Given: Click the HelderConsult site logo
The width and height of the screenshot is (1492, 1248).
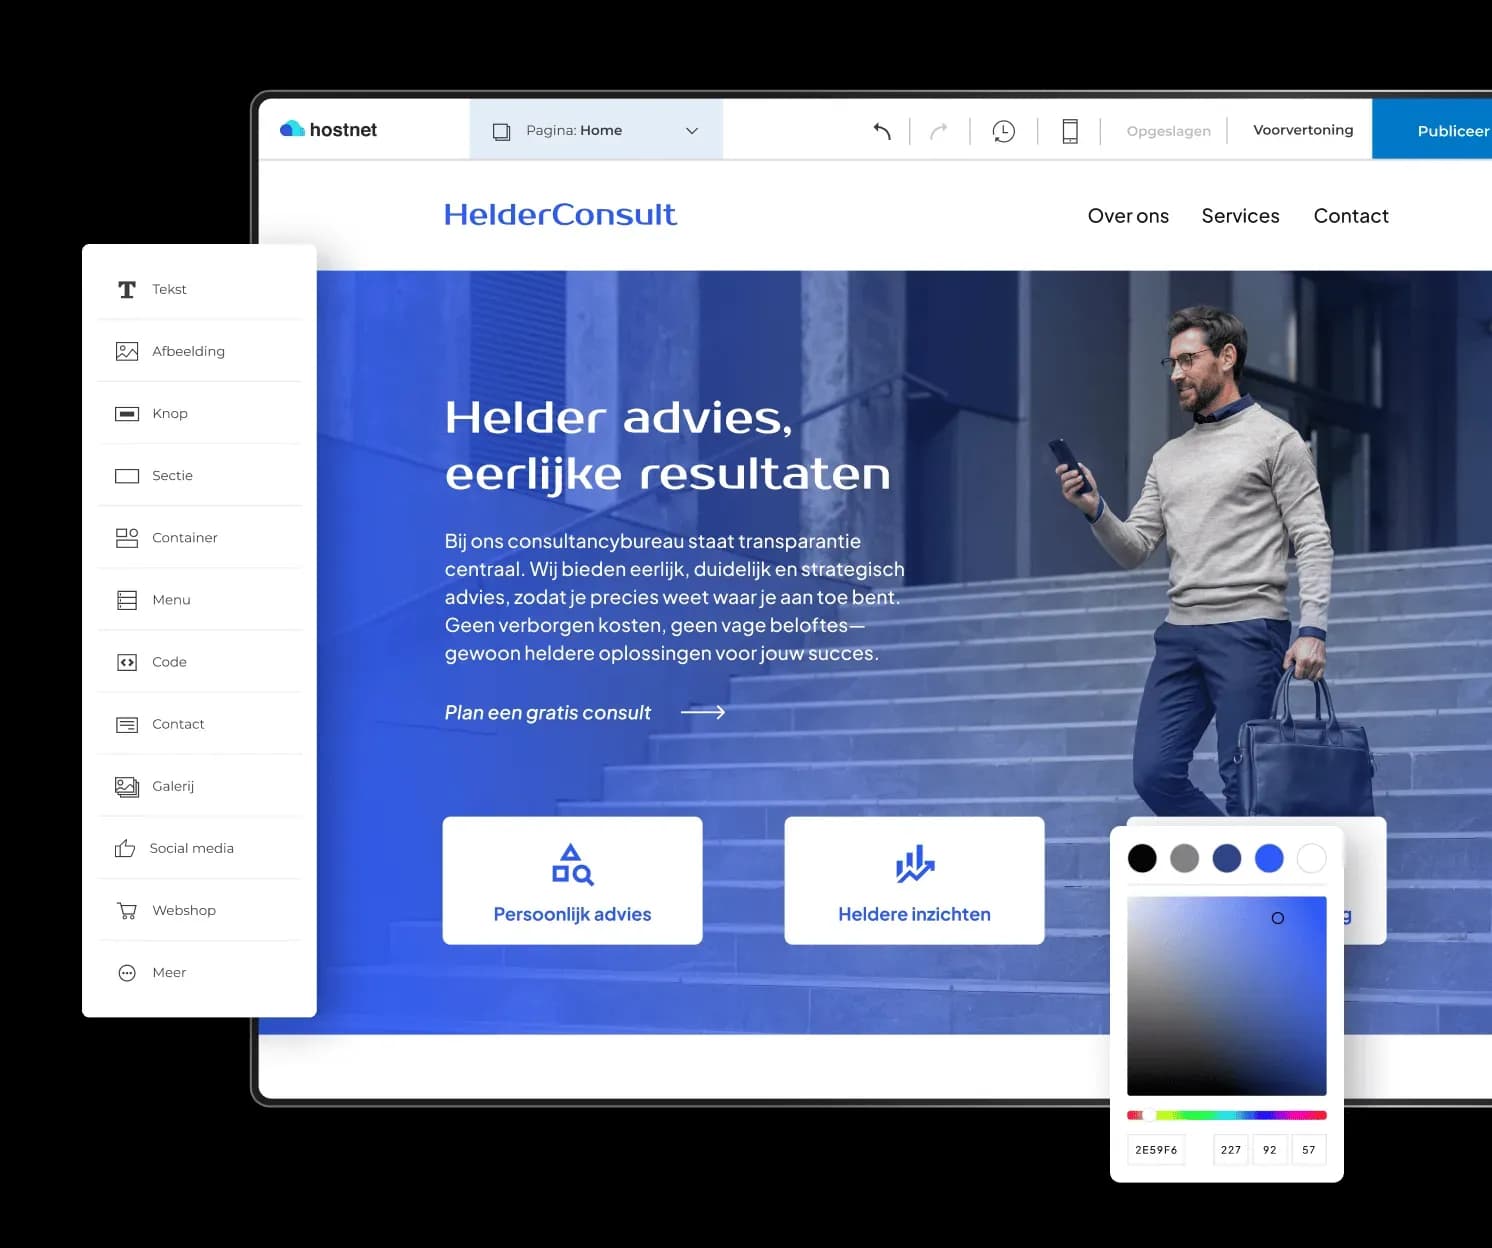Looking at the screenshot, I should point(560,214).
